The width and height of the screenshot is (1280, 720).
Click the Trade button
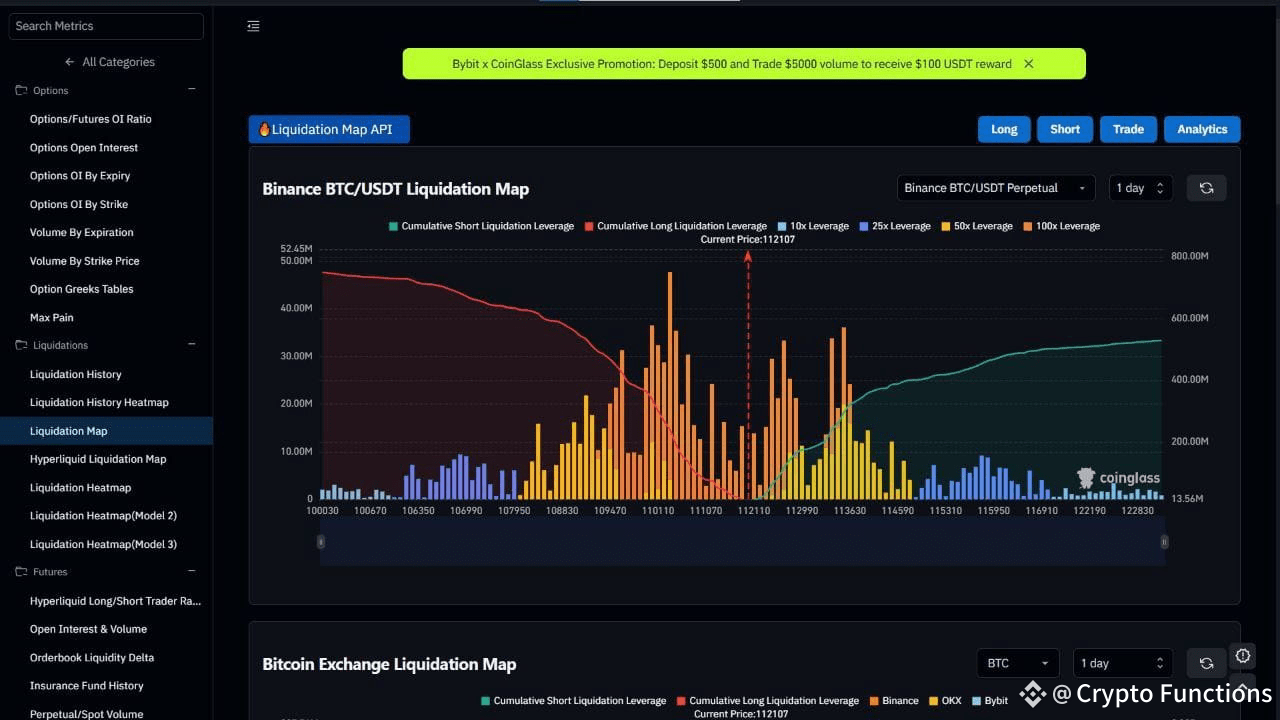pyautogui.click(x=1128, y=129)
